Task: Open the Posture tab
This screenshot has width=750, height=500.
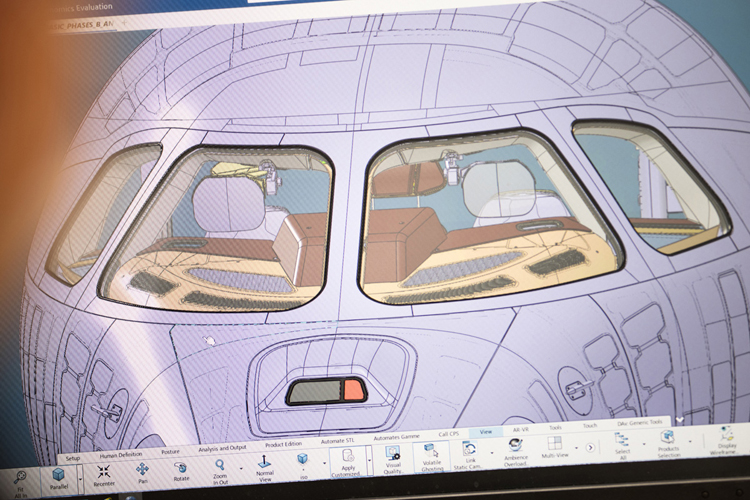Action: [x=170, y=452]
